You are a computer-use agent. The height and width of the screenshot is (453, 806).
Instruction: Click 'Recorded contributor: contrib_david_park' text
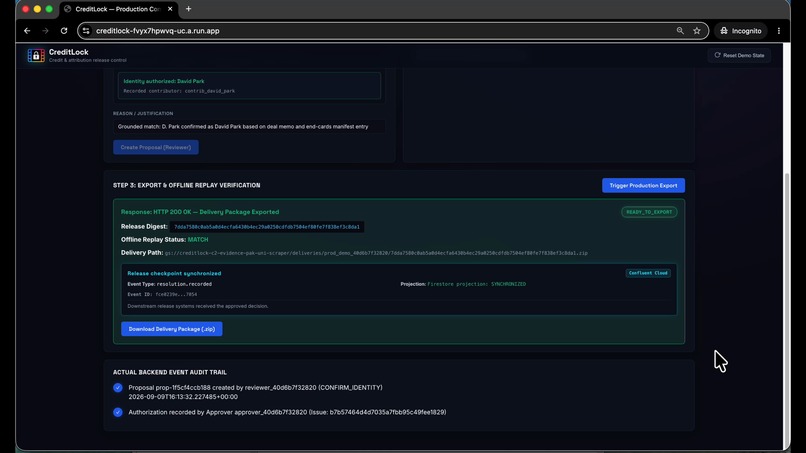tap(179, 91)
